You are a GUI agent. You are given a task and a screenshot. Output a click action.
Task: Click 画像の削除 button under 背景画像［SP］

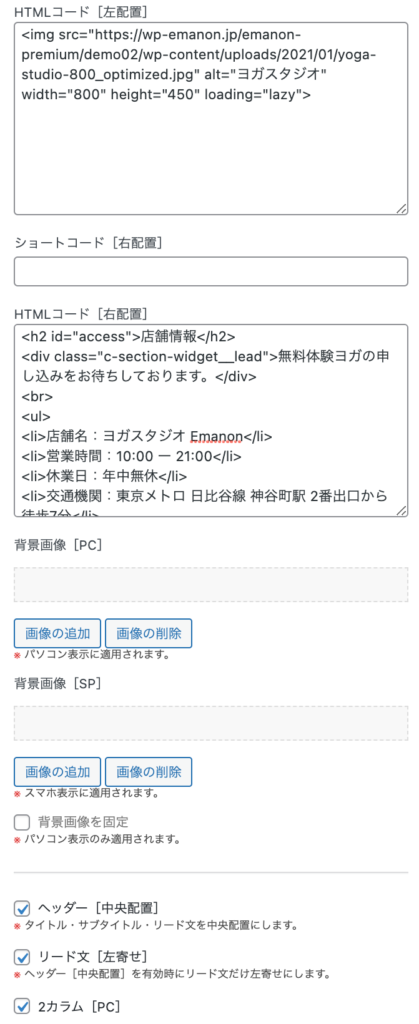point(148,771)
